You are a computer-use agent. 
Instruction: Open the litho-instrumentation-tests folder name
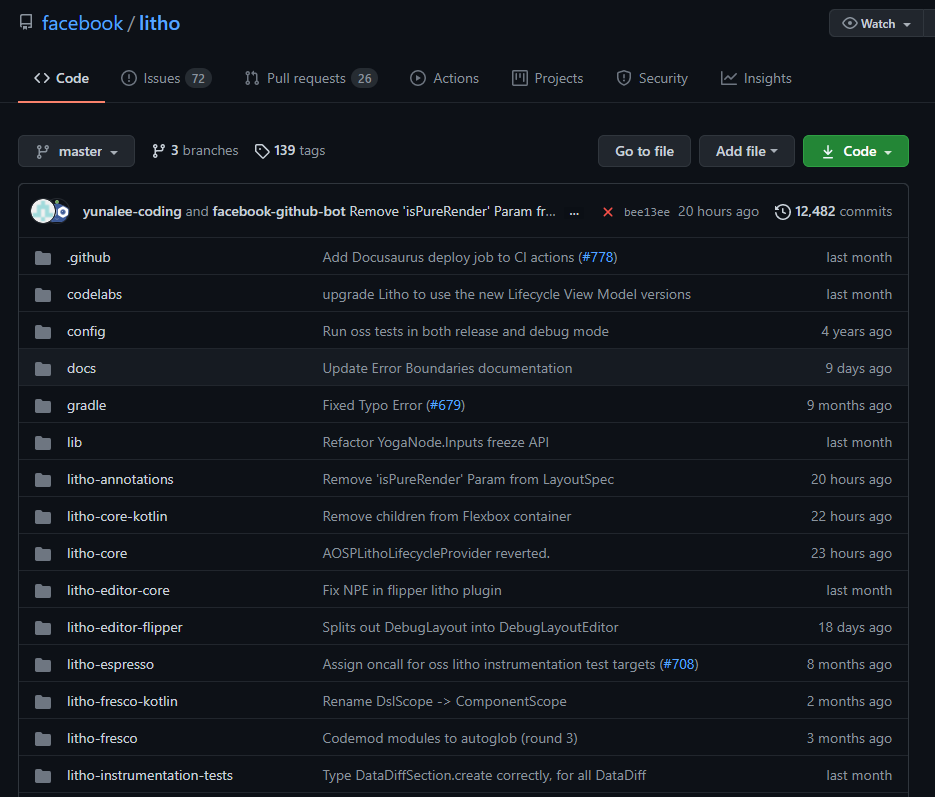(x=150, y=775)
